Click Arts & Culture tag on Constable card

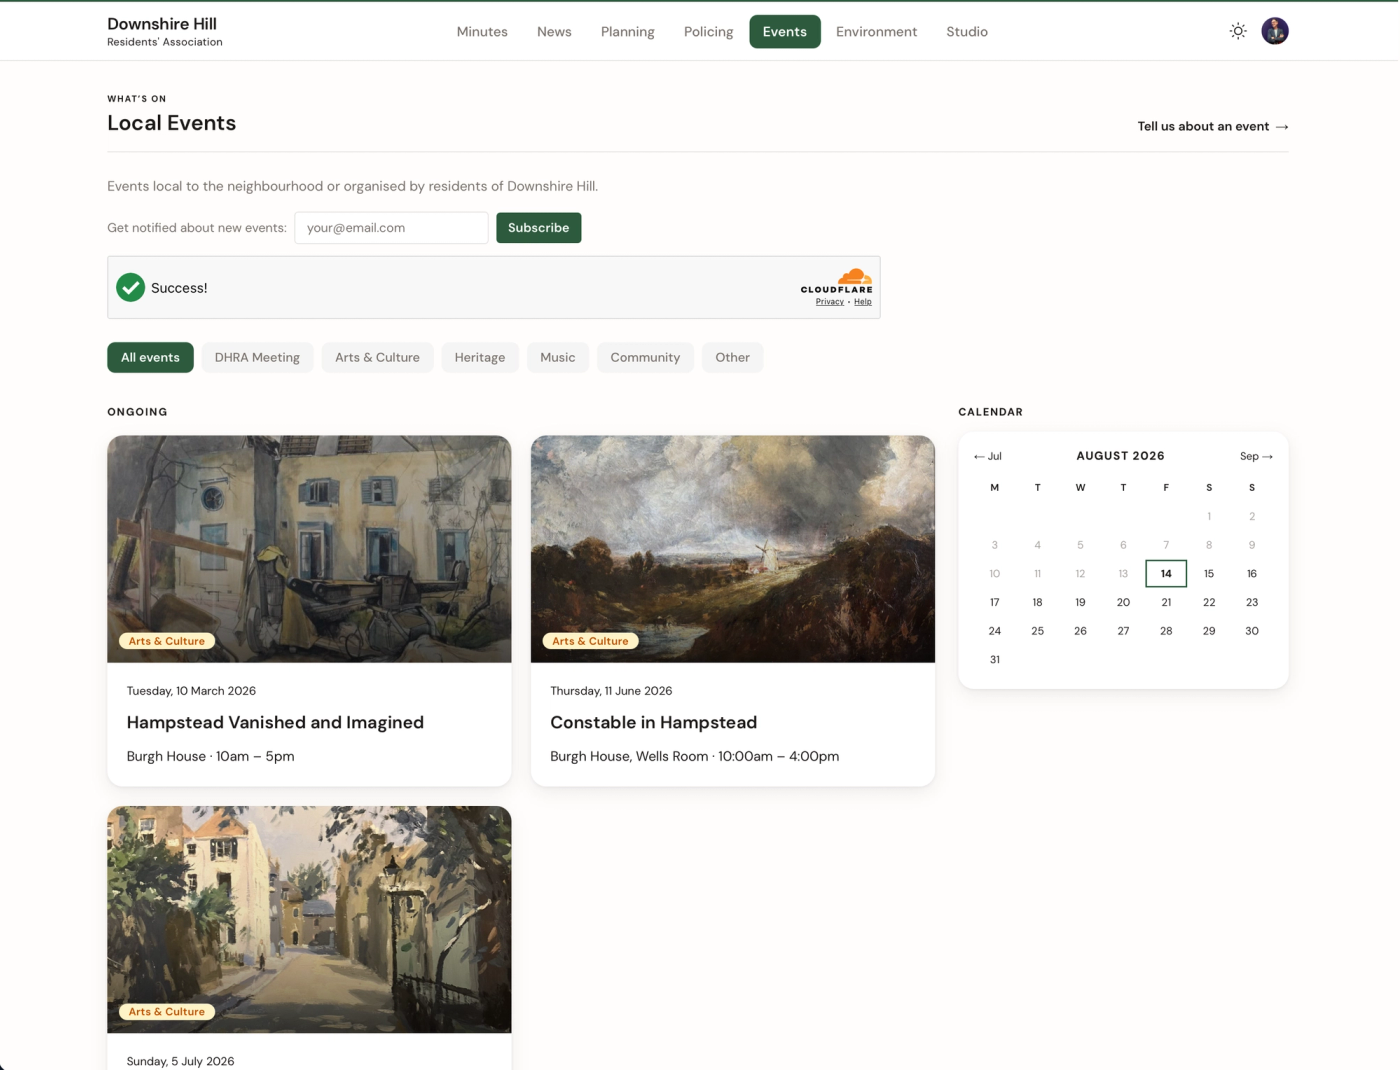(590, 641)
